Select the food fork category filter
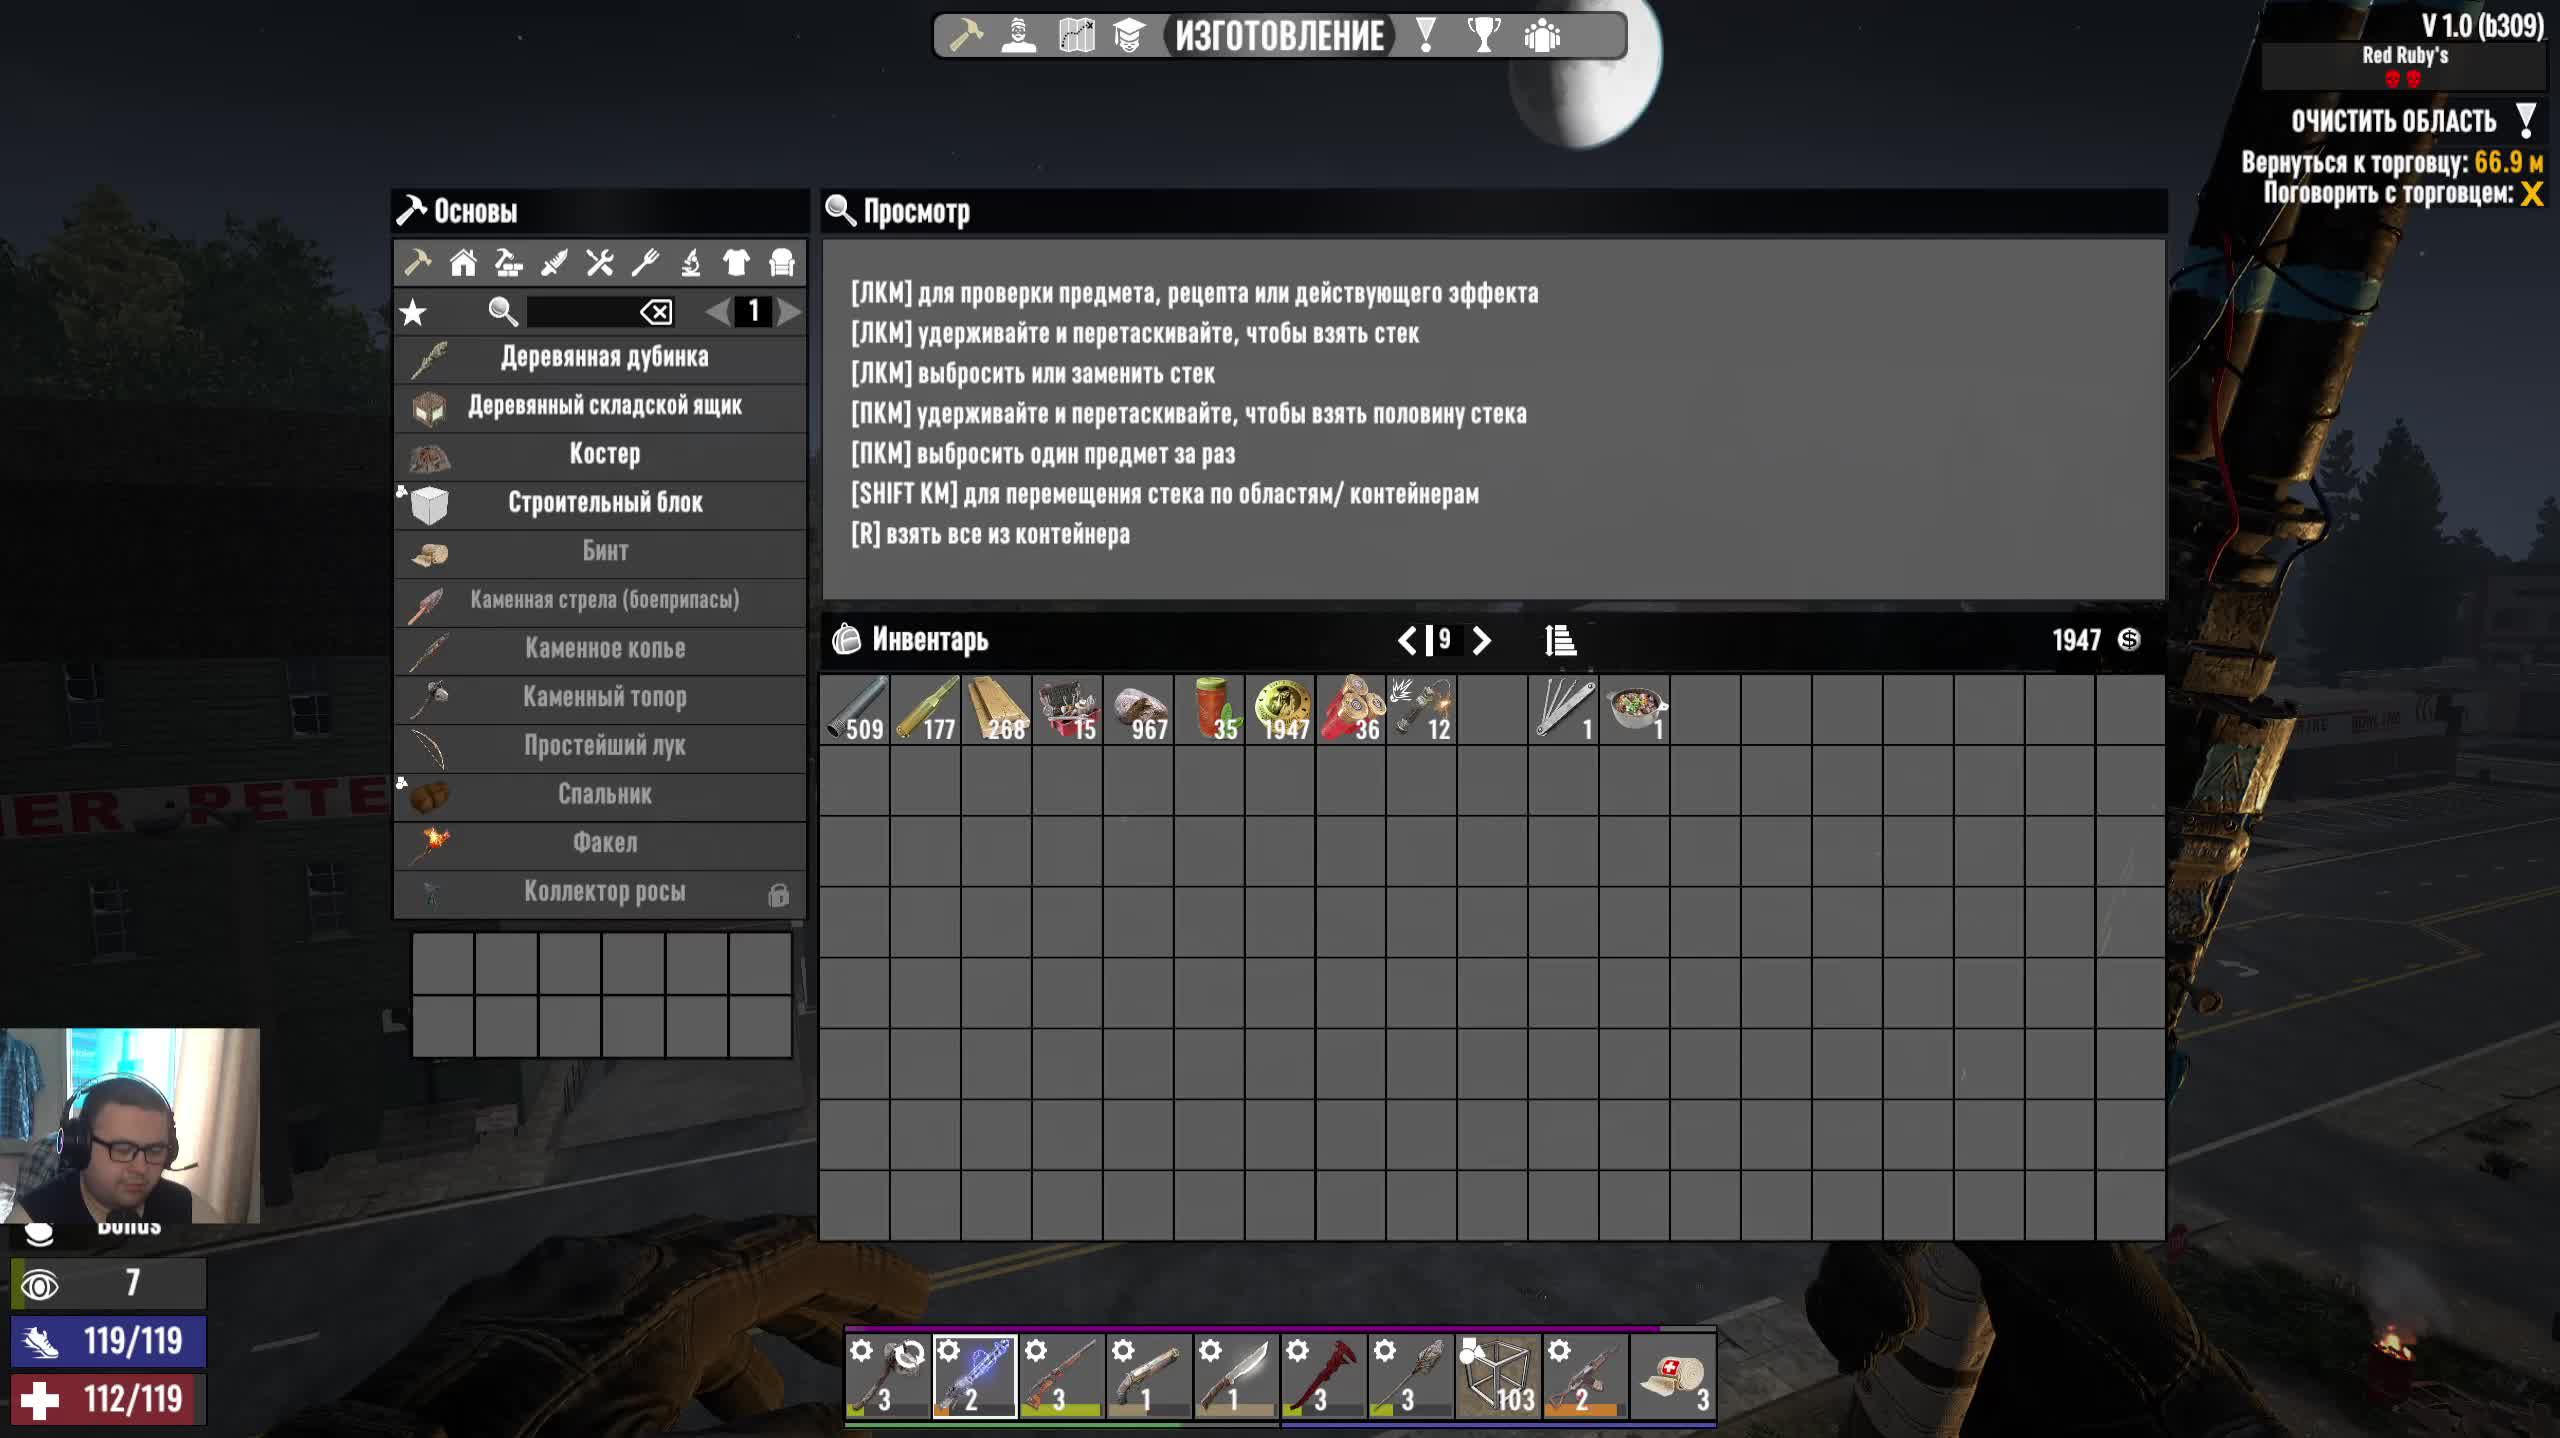The image size is (2560, 1438). tap(645, 263)
